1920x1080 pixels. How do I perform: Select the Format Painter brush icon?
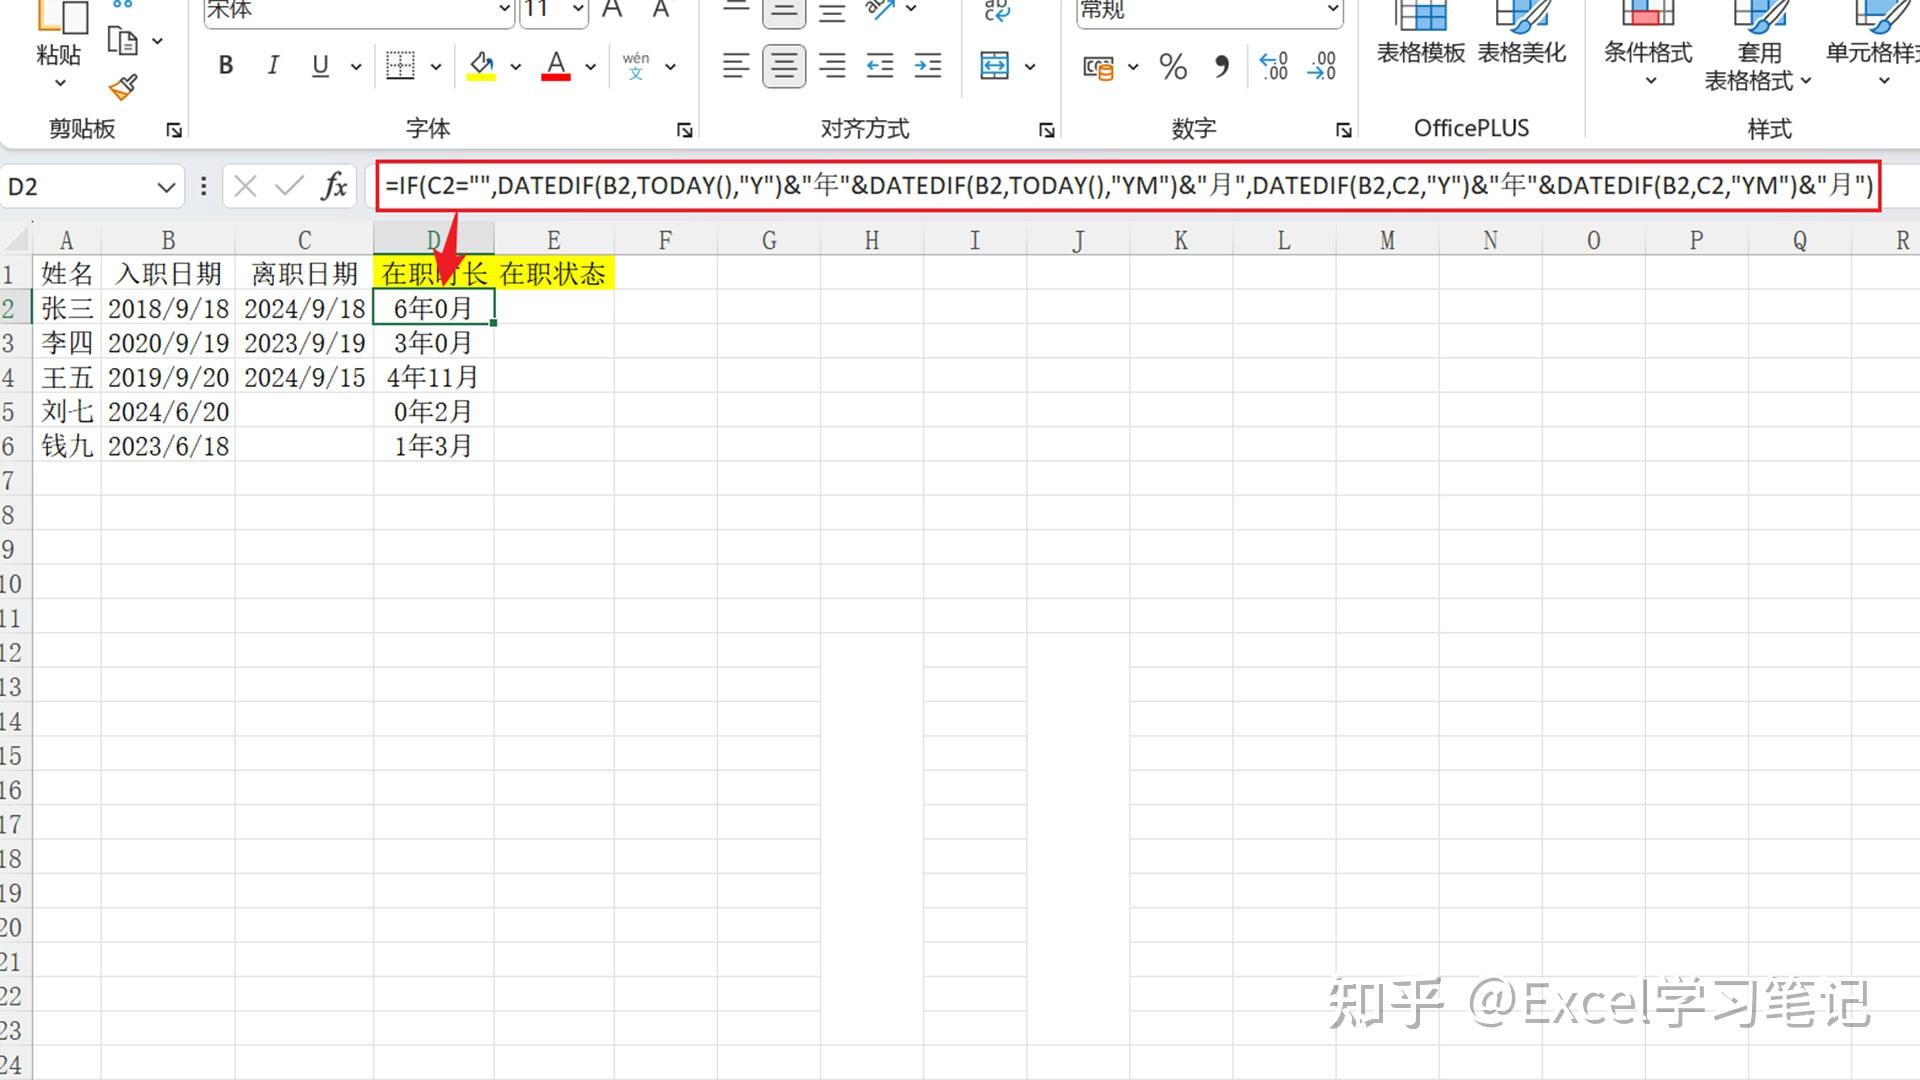(x=123, y=88)
